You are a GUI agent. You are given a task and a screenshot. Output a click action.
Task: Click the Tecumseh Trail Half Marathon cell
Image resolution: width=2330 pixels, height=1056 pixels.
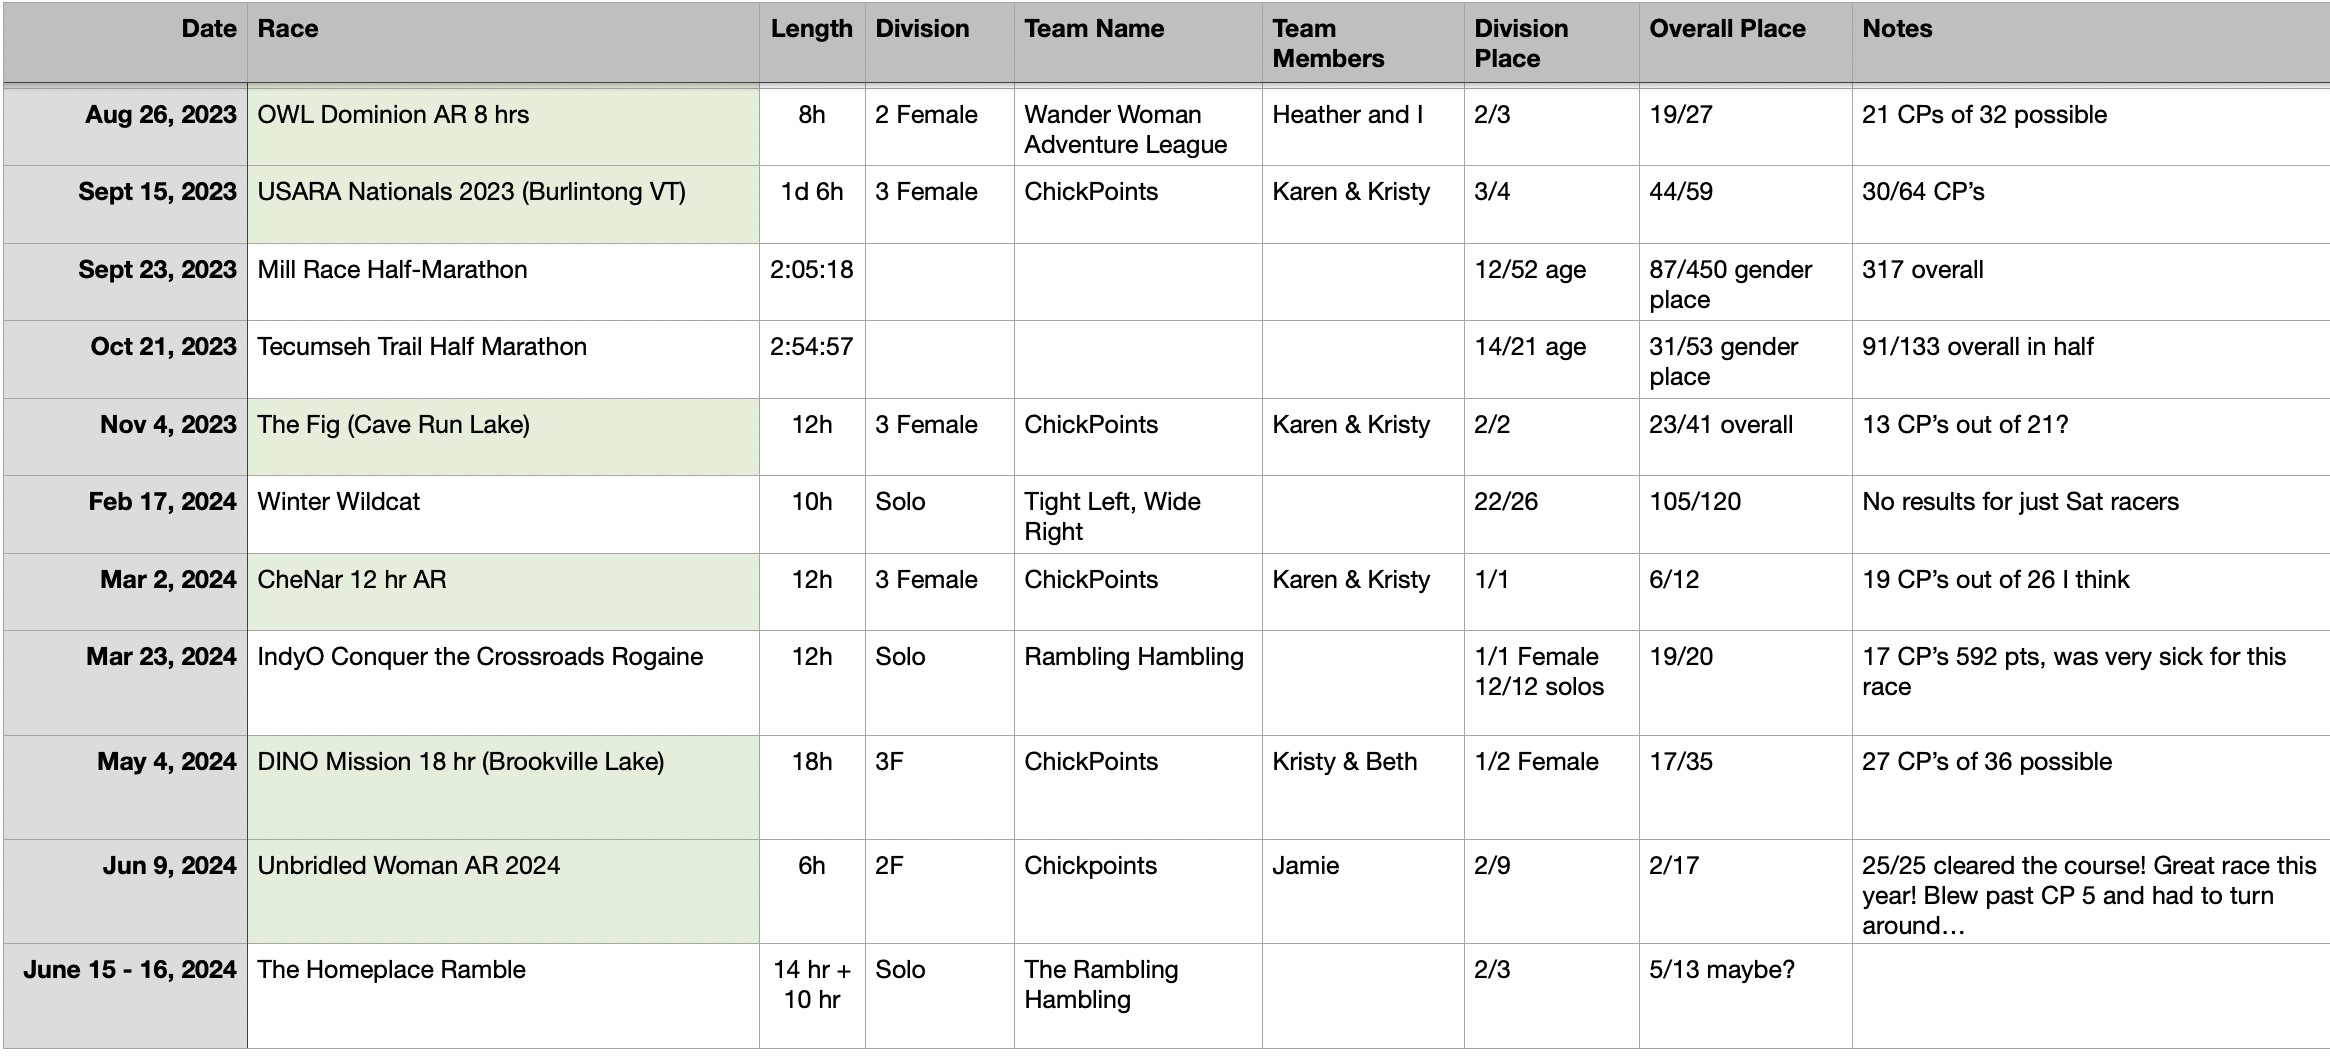[422, 347]
